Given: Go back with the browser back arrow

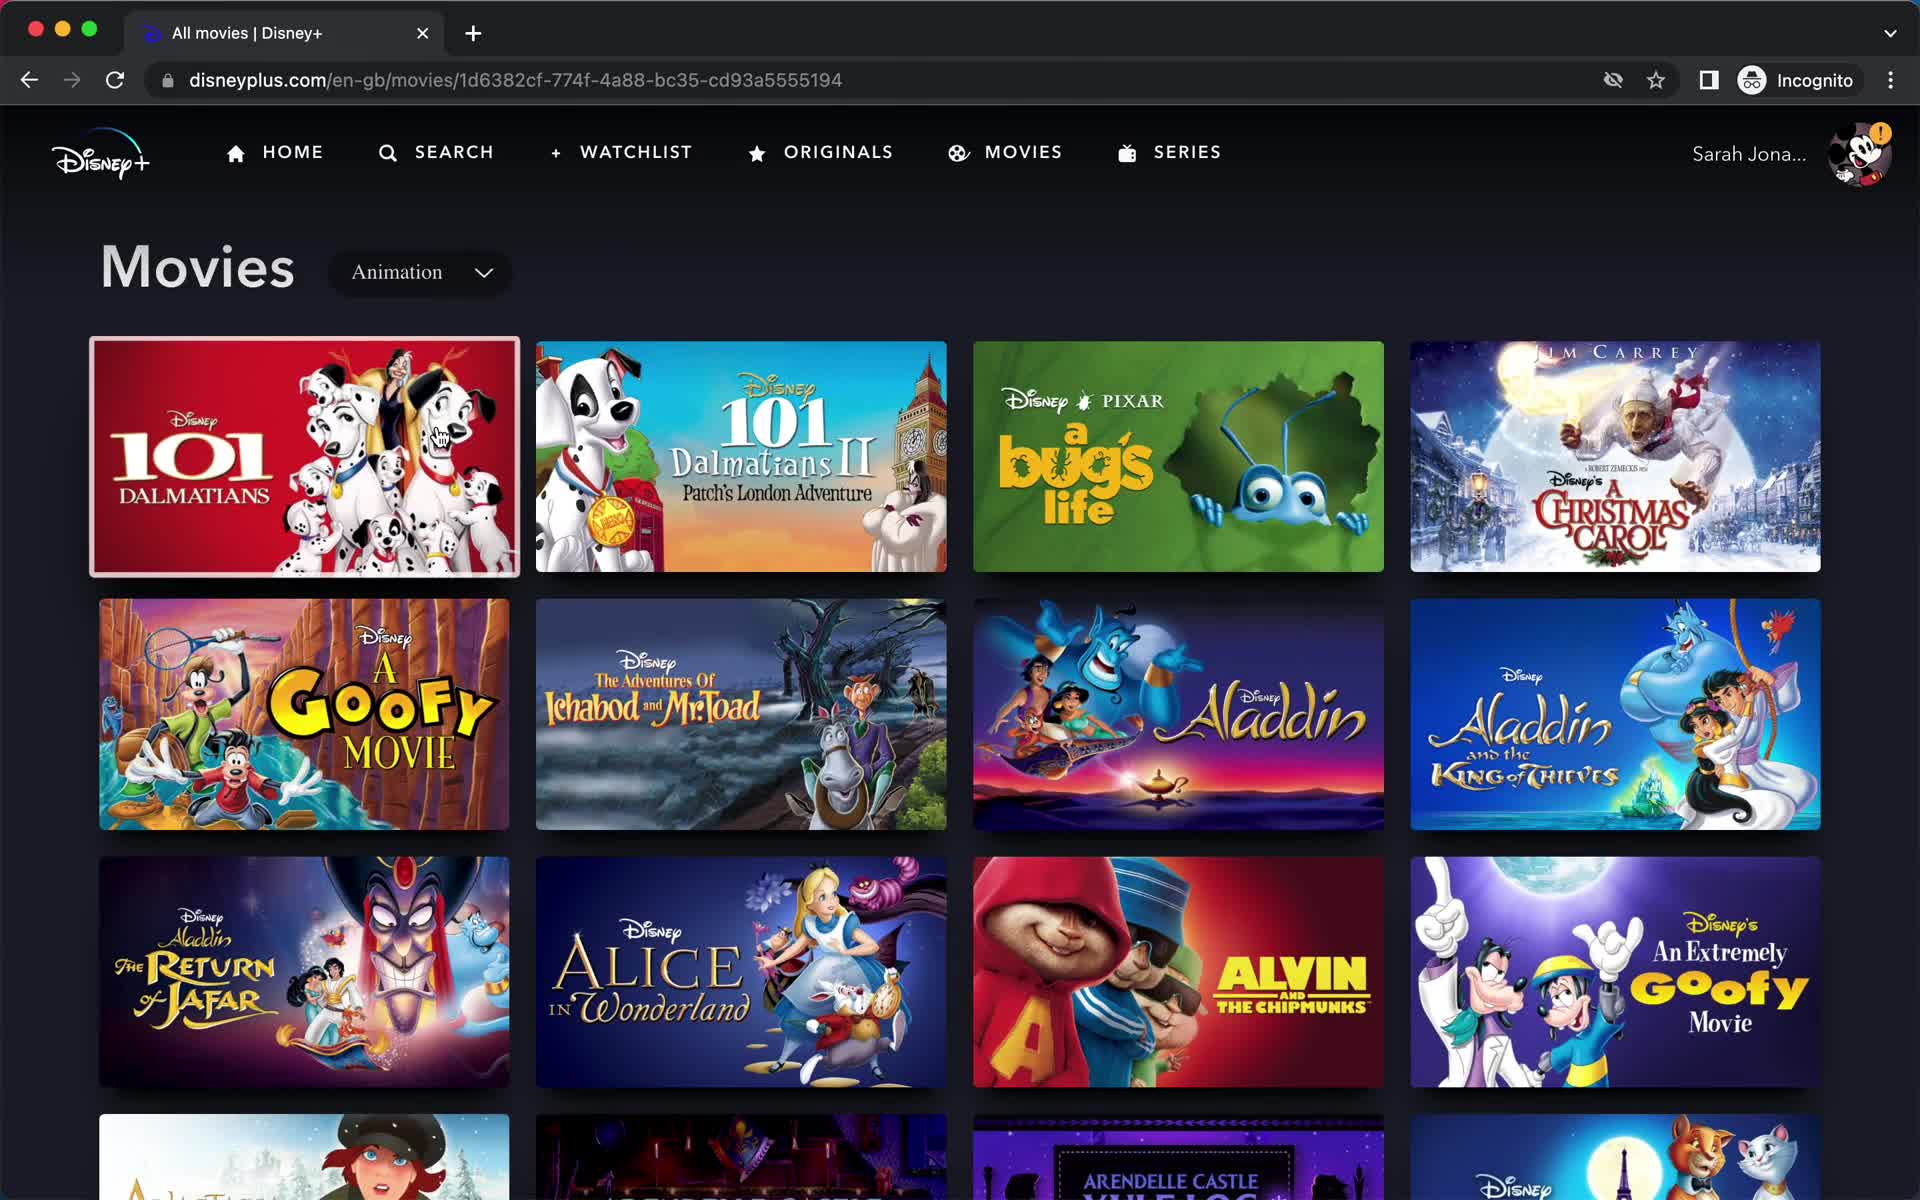Looking at the screenshot, I should pos(29,80).
